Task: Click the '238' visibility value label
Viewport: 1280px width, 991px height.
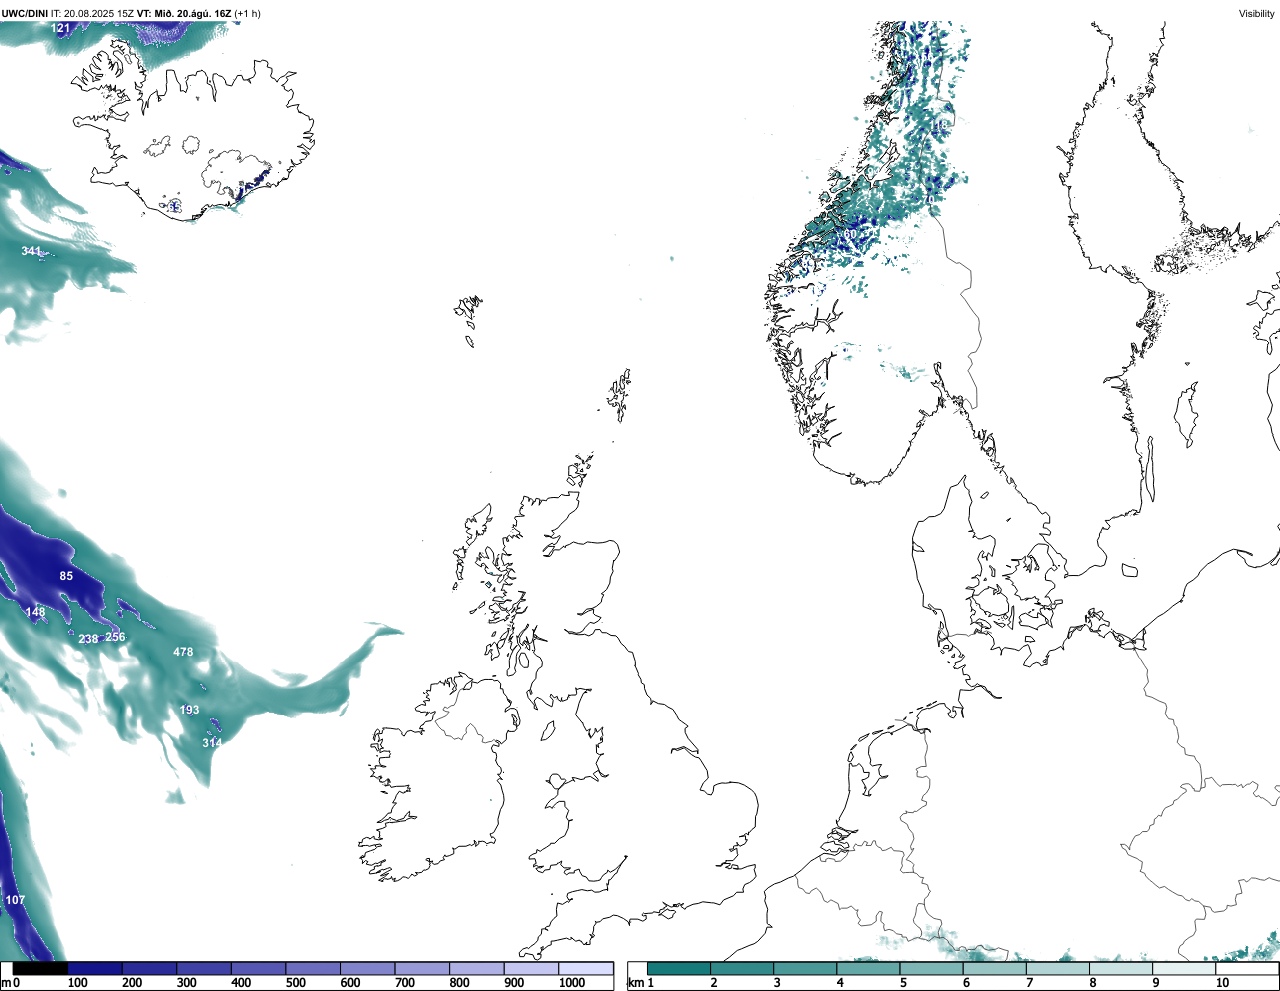Action: [88, 639]
